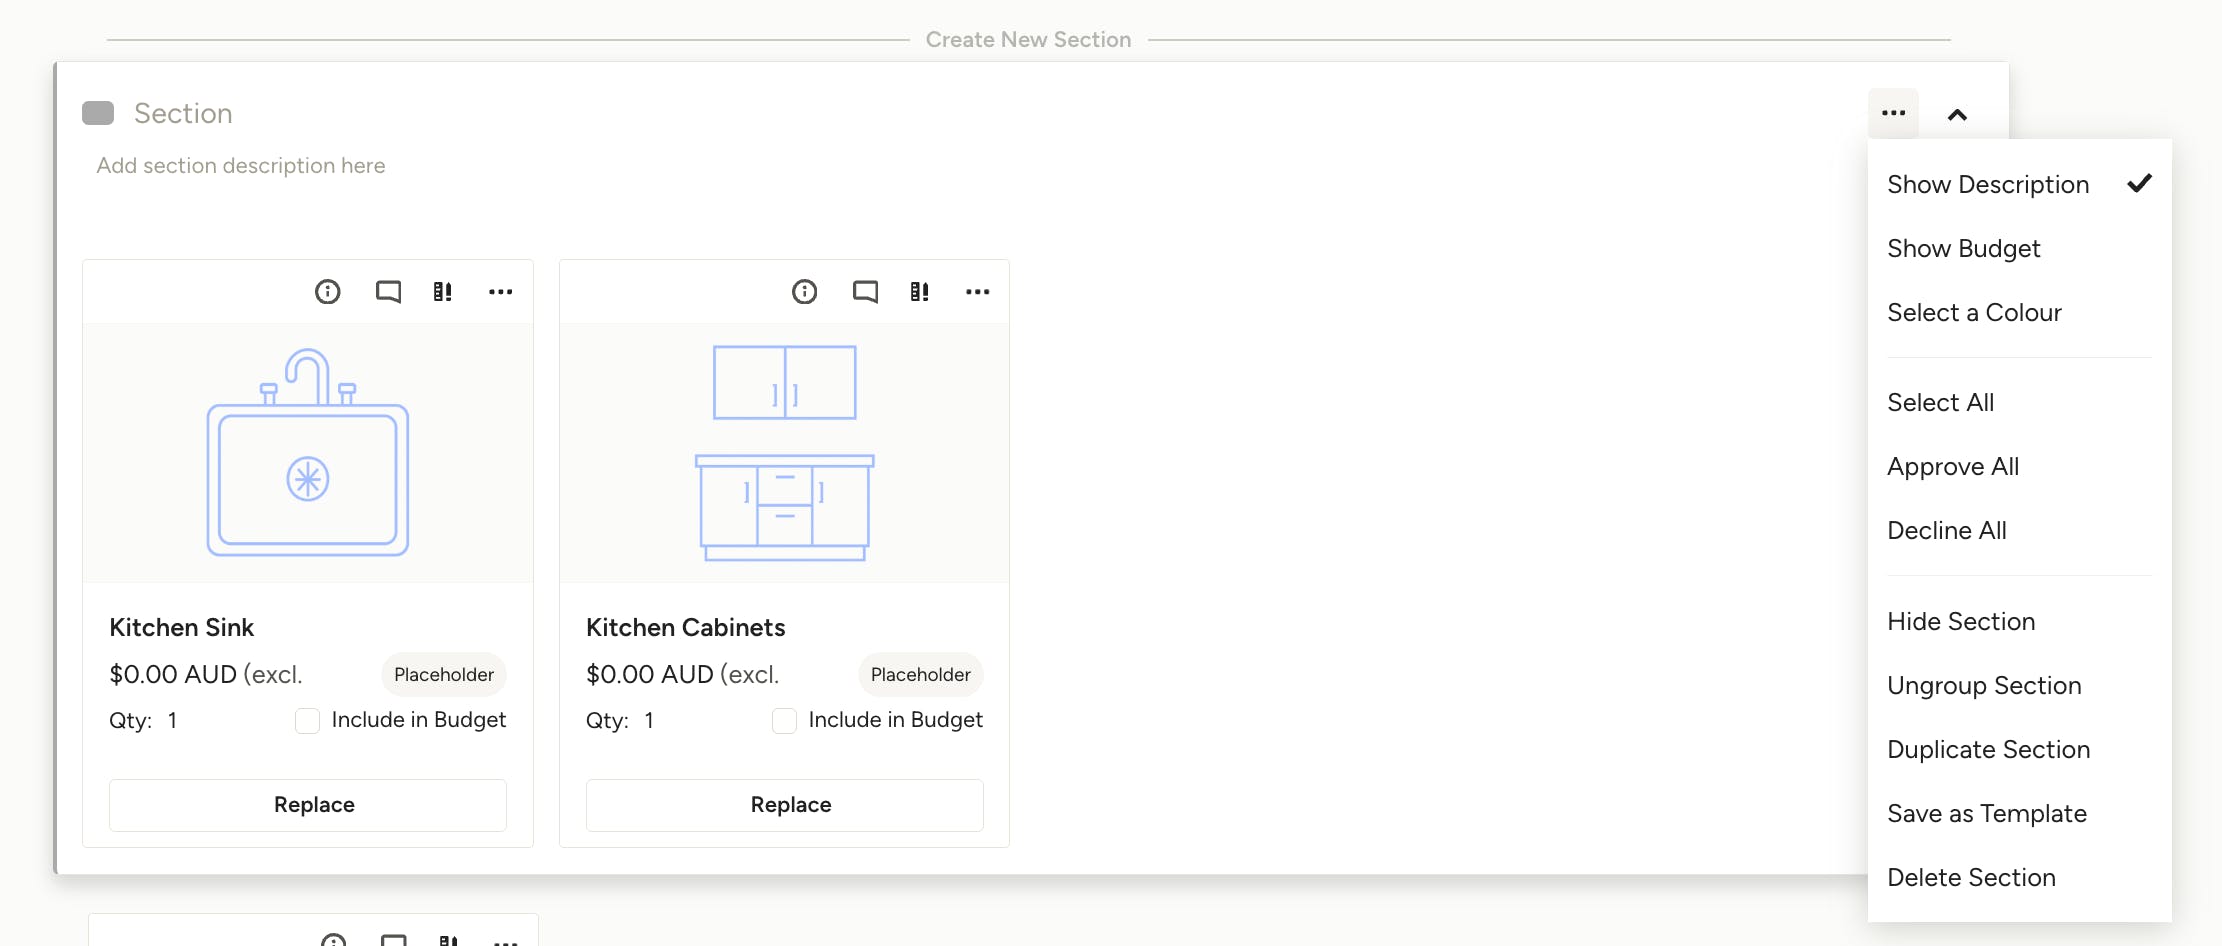
Task: Choose Save as Template option
Action: (1986, 814)
